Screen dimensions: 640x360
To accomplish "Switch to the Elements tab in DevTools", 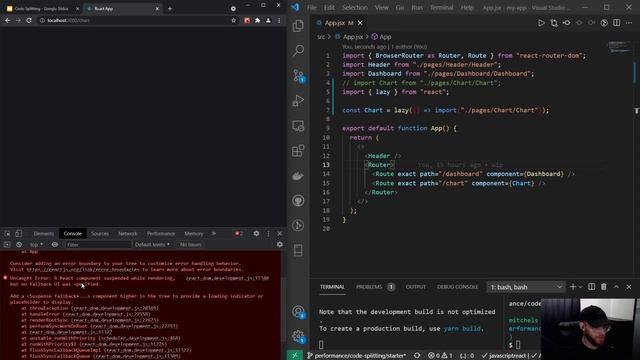I will tap(44, 233).
